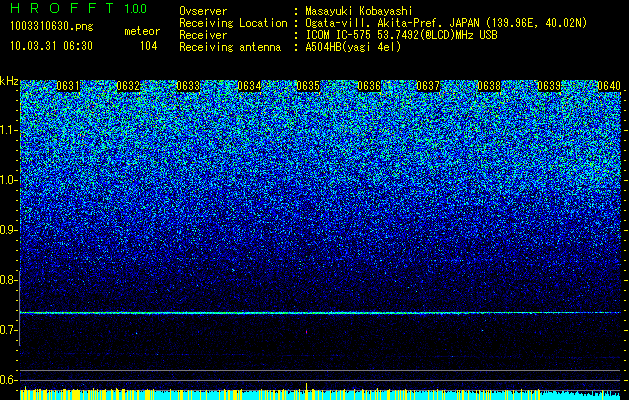Click the meteor count 104

[148, 46]
